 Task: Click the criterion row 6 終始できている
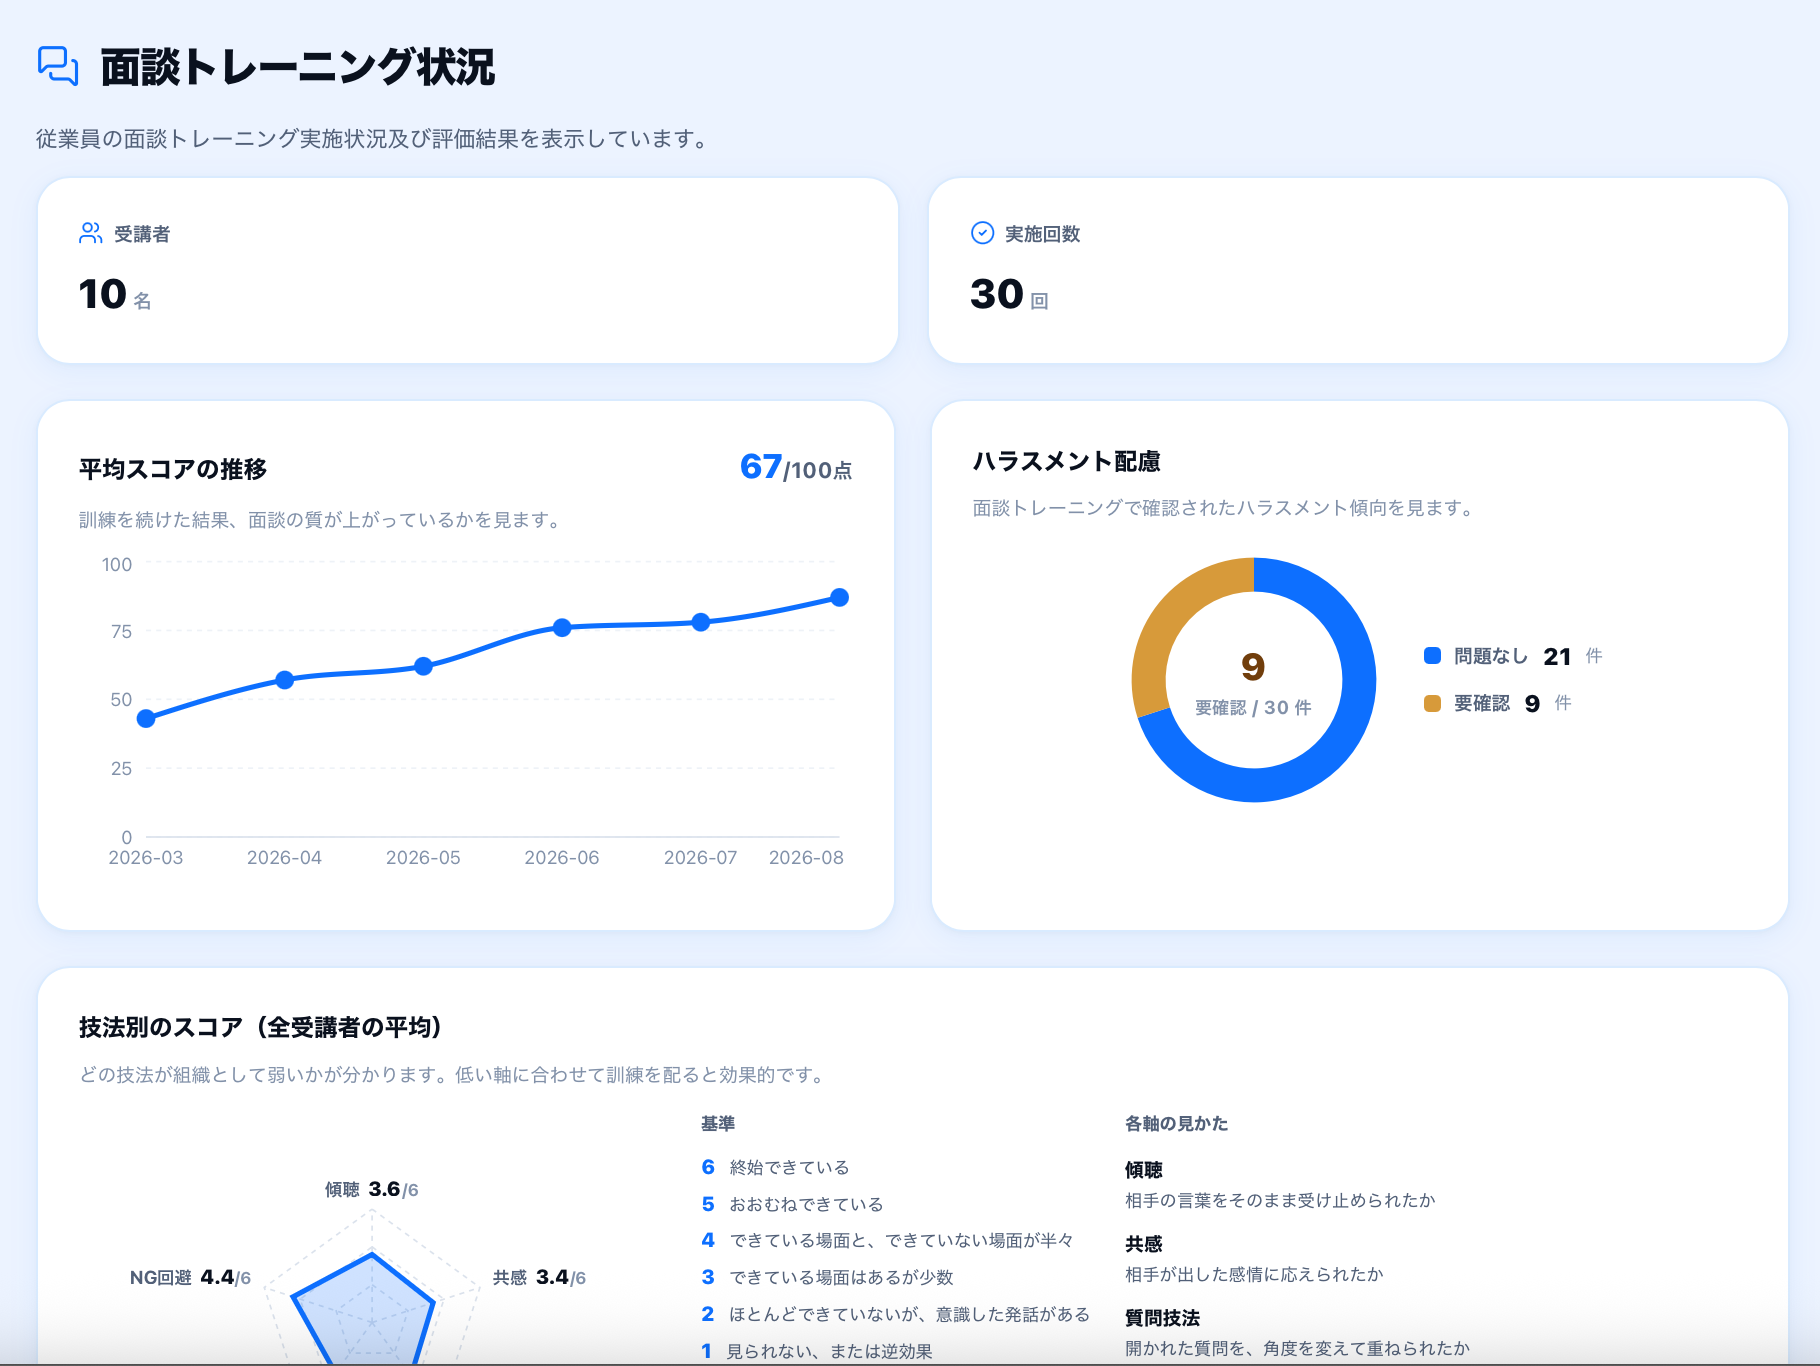pyautogui.click(x=776, y=1167)
